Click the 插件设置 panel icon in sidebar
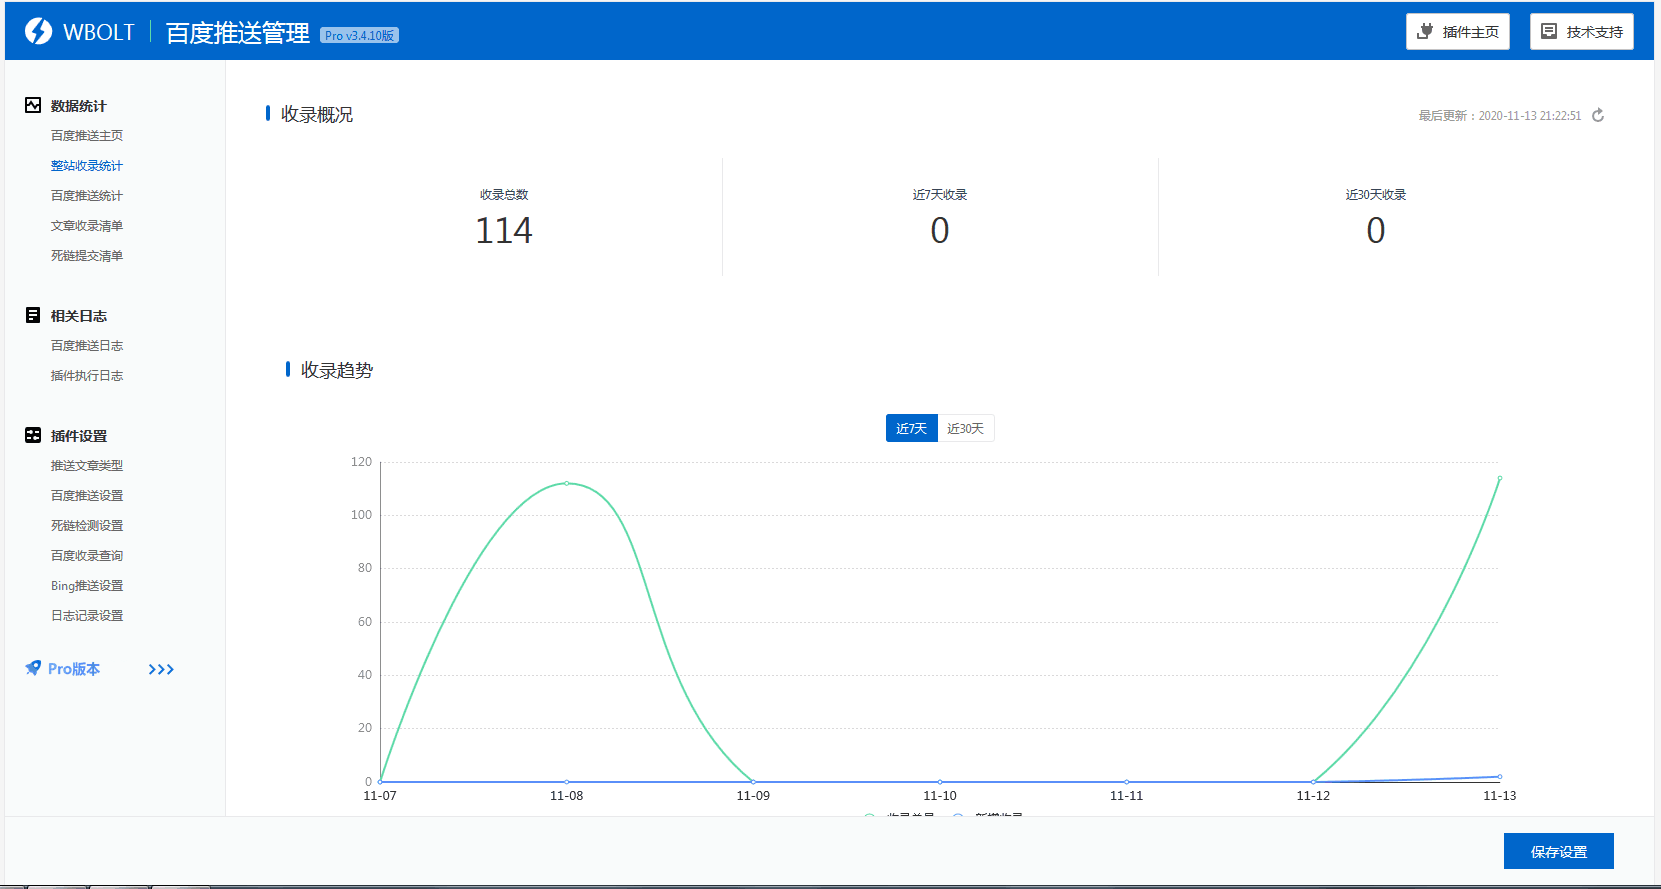 33,435
